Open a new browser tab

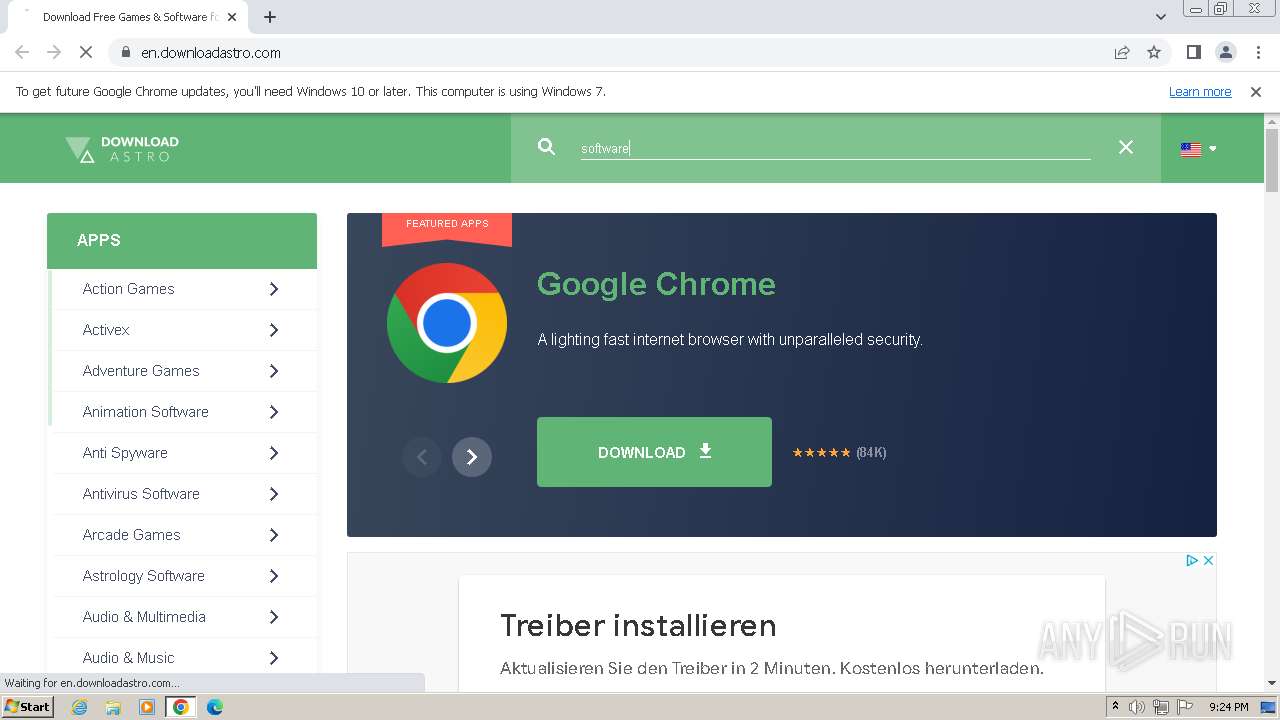(x=269, y=17)
